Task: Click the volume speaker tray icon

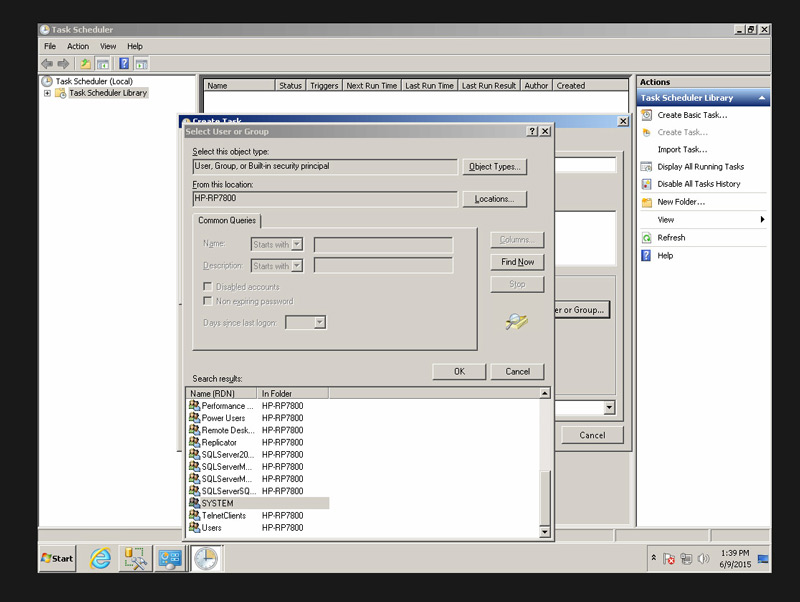Action: coord(703,559)
